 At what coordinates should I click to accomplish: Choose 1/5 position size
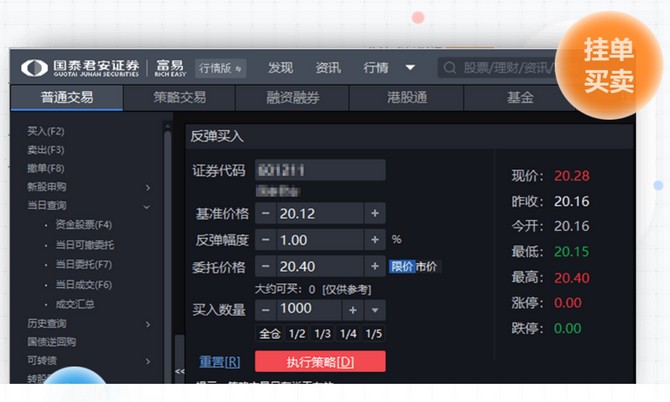[x=374, y=334]
